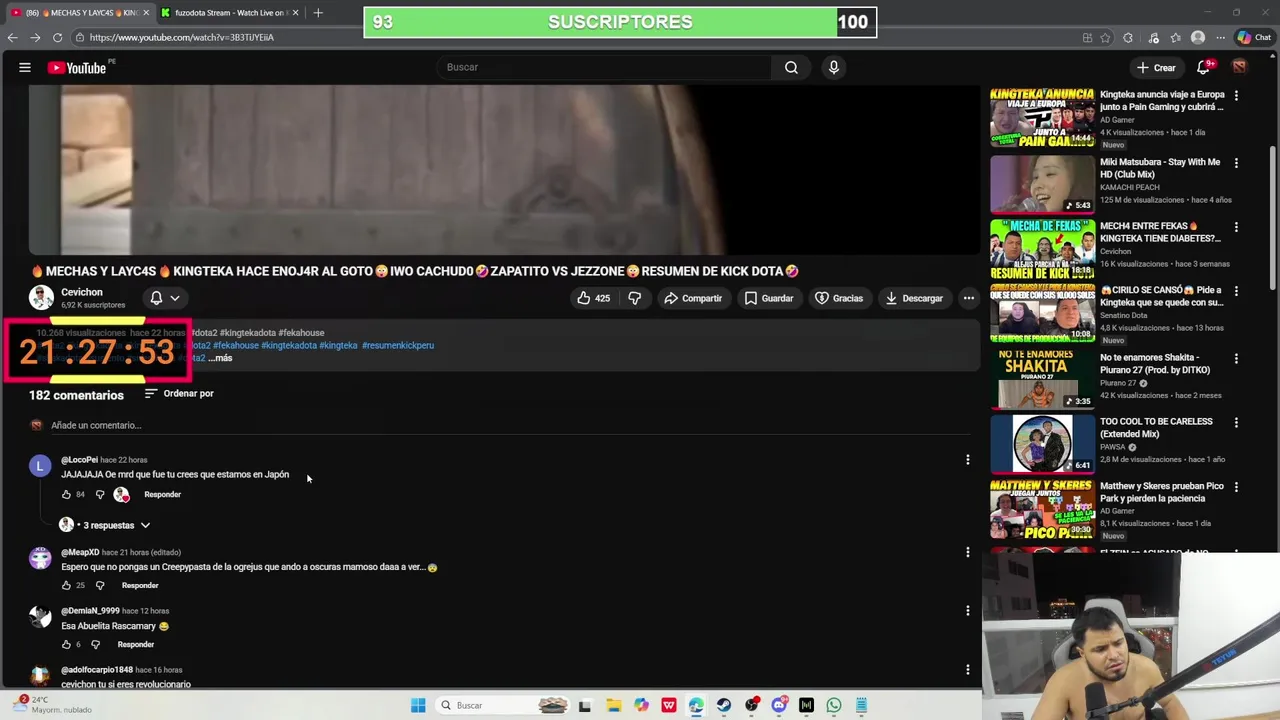Expand 3 respuestas under @LocoPei comment

tap(106, 525)
